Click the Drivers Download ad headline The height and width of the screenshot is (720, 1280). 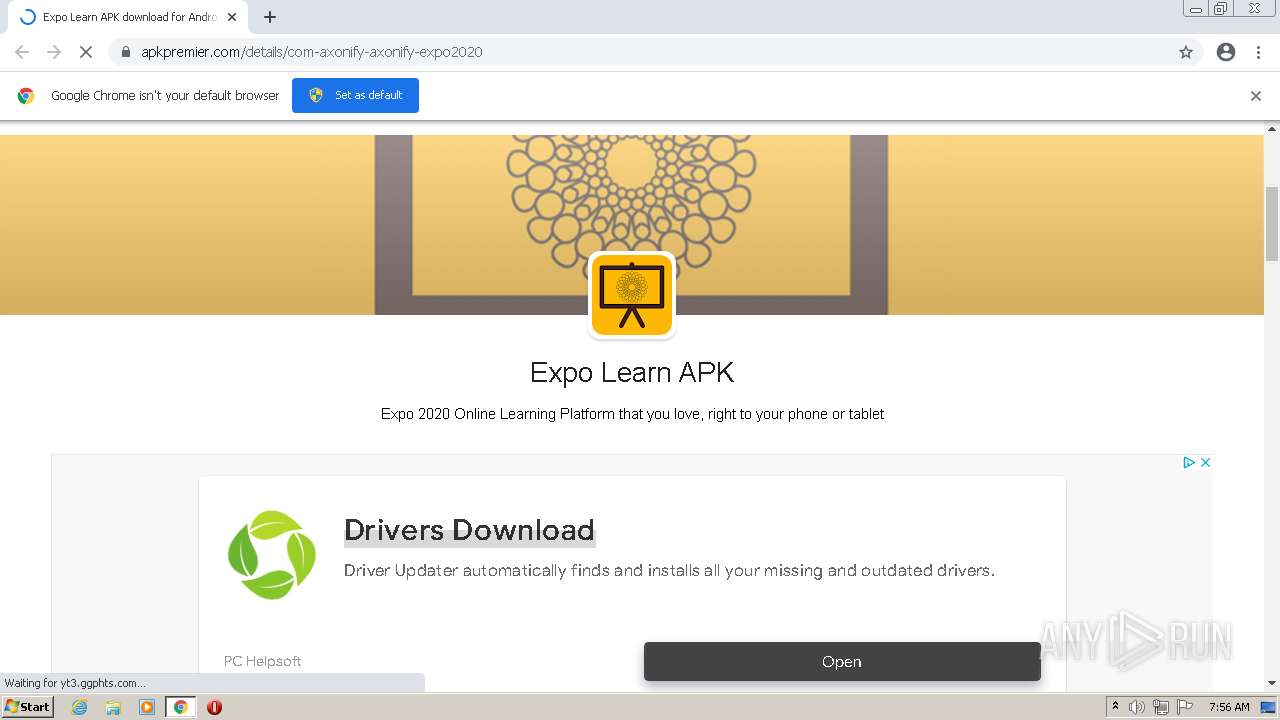coord(469,530)
